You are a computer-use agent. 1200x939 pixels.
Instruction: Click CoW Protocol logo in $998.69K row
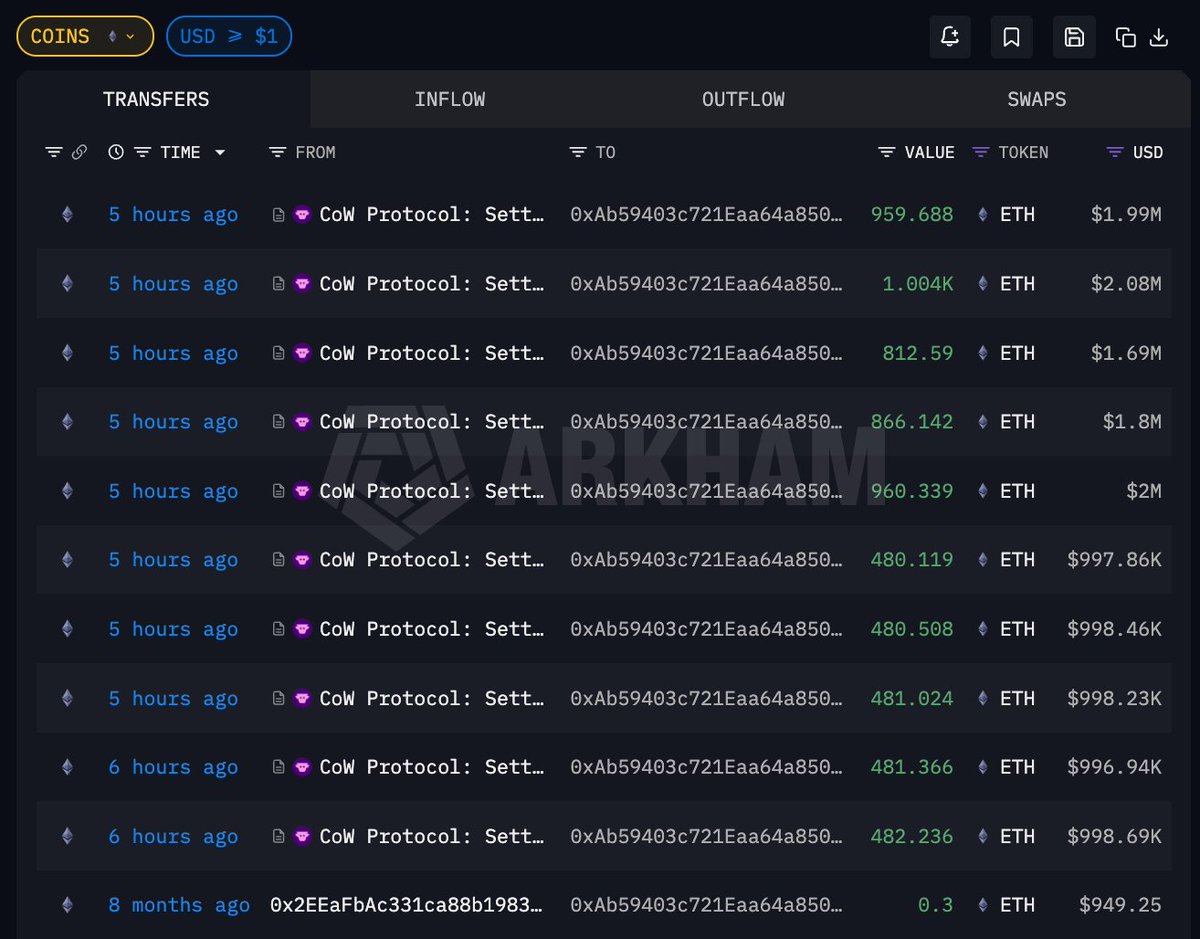(302, 836)
